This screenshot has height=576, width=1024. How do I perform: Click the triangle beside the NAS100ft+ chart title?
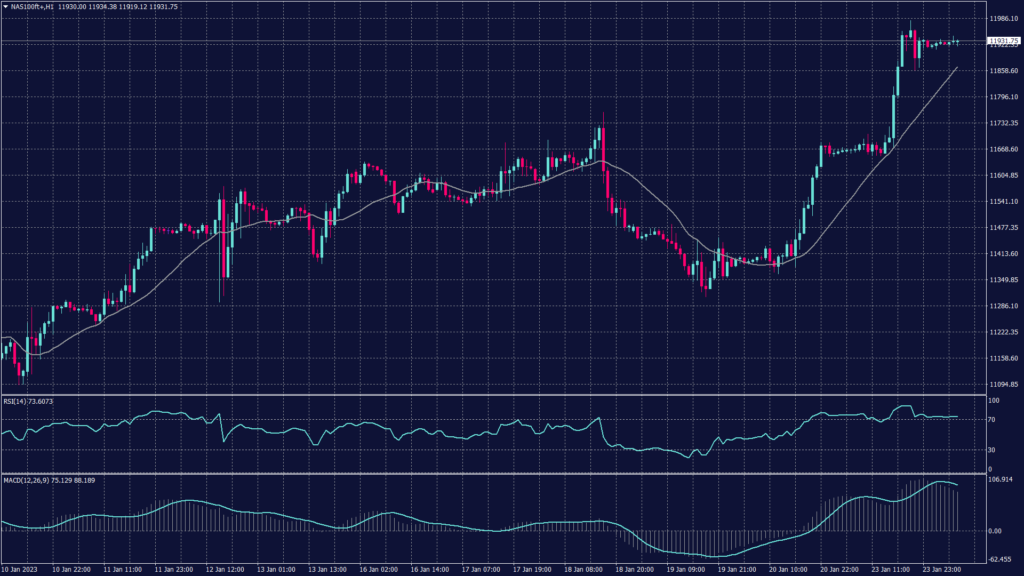[x=5, y=6]
